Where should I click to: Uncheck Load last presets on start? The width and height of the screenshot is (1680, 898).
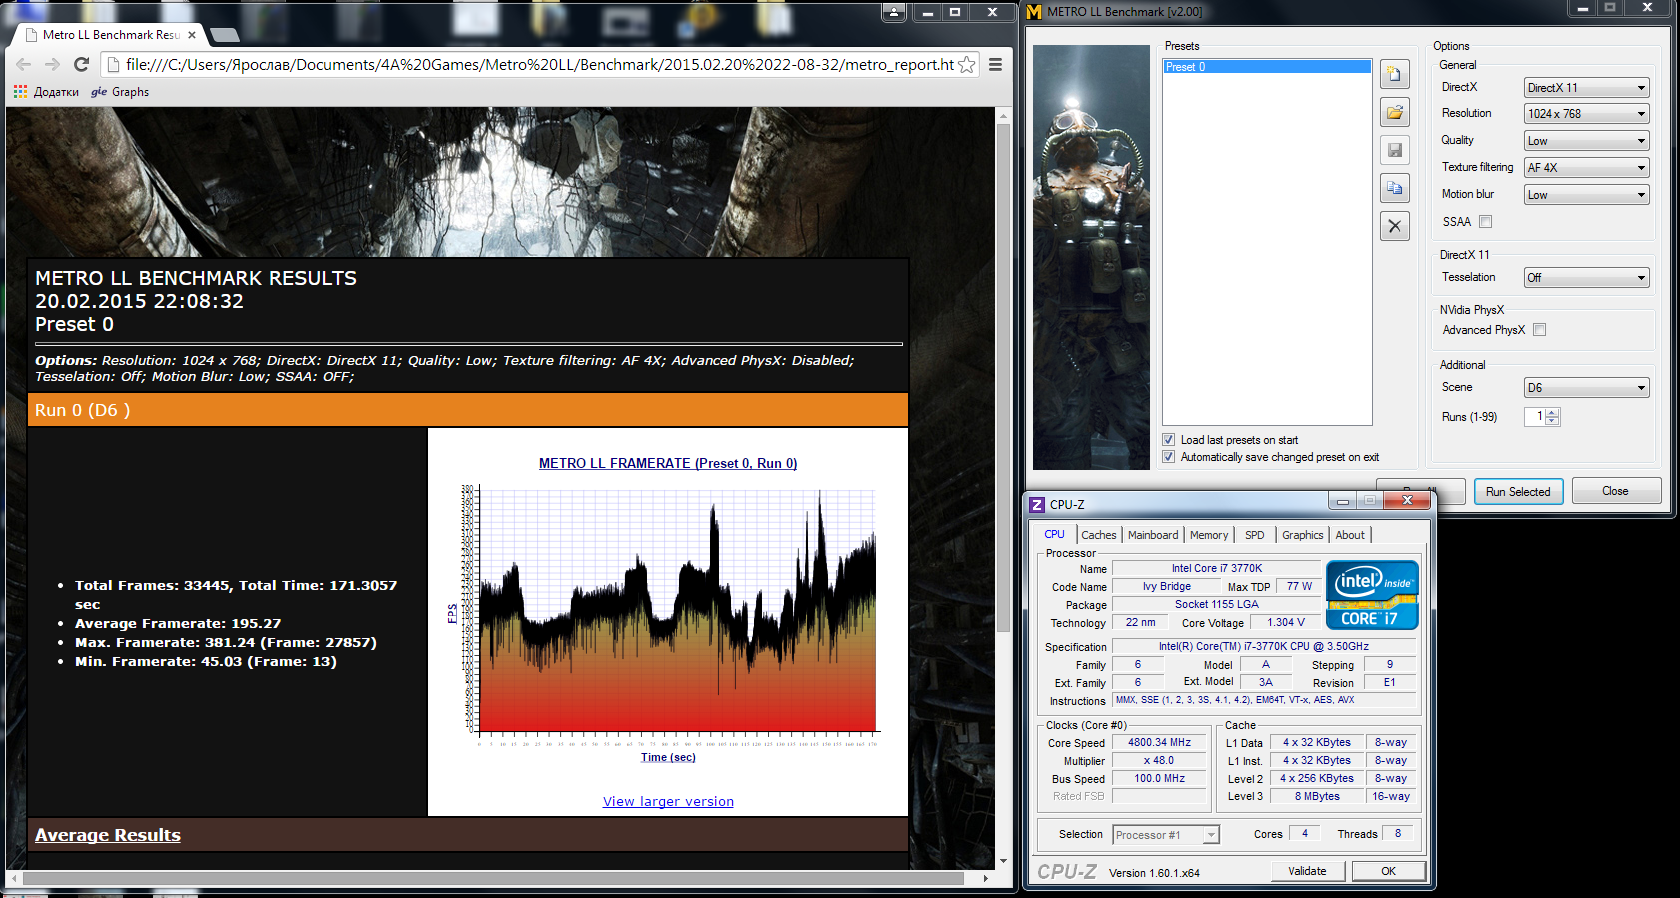pyautogui.click(x=1168, y=440)
